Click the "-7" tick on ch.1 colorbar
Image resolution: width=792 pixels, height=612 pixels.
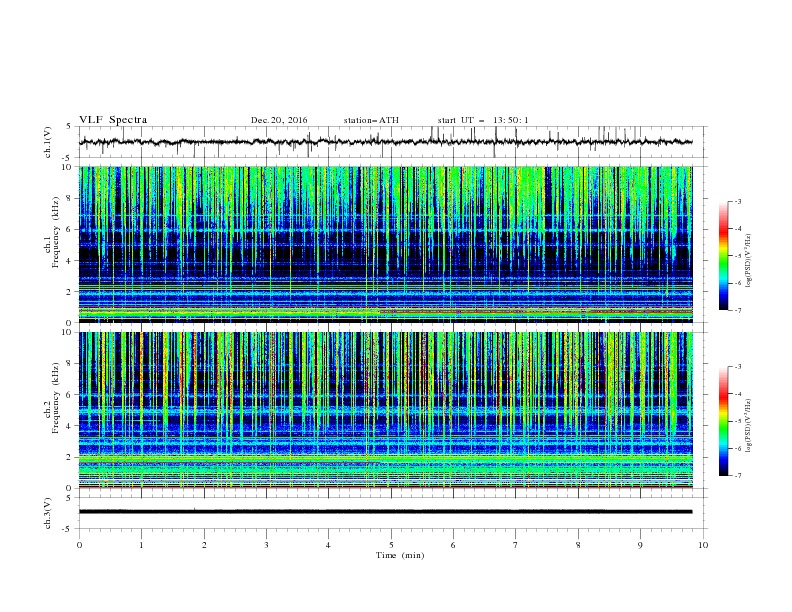pyautogui.click(x=737, y=310)
